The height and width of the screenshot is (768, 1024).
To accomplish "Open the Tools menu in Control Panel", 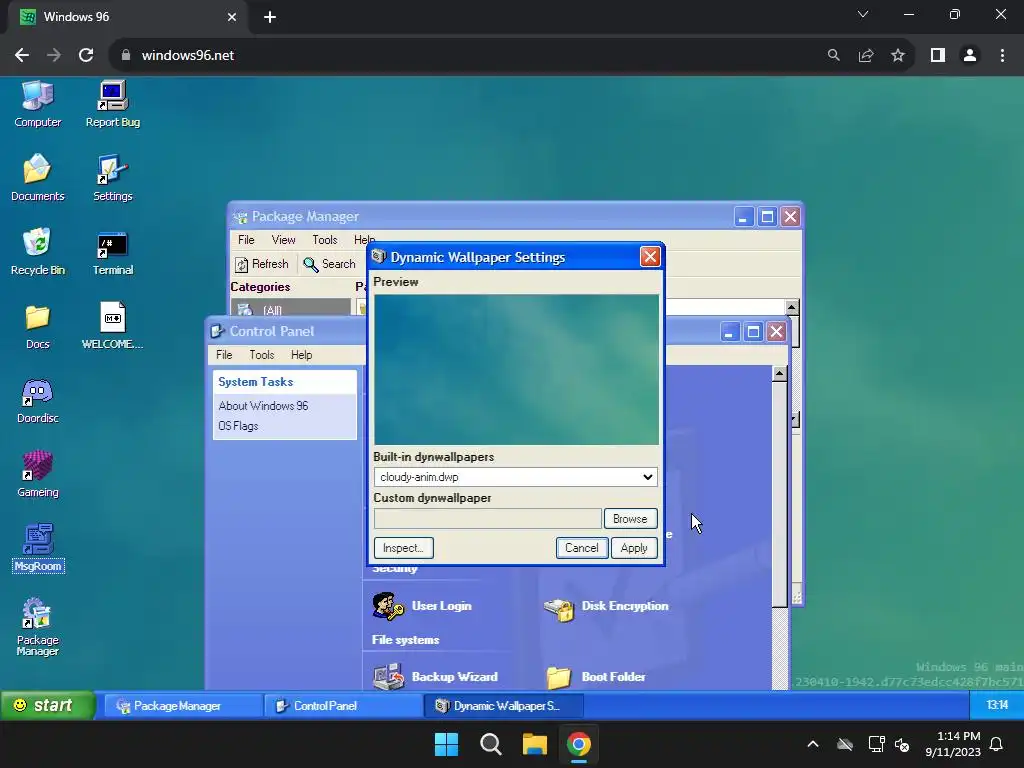I will pos(262,355).
